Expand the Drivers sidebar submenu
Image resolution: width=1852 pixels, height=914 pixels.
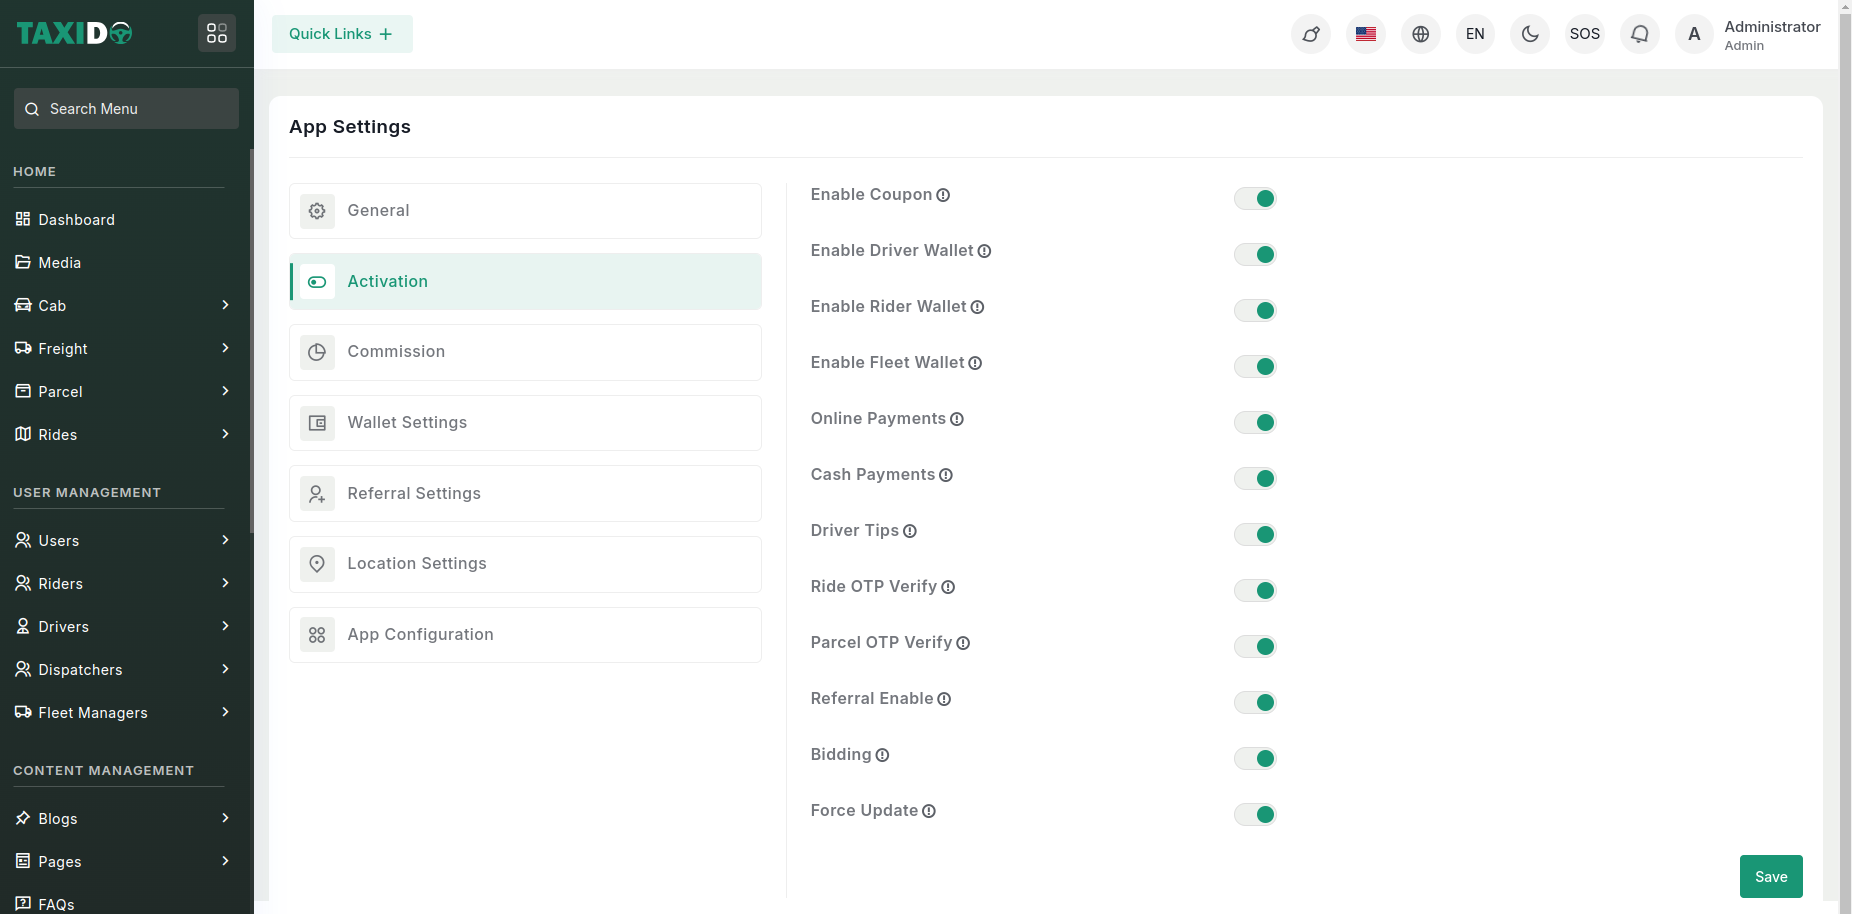(122, 627)
